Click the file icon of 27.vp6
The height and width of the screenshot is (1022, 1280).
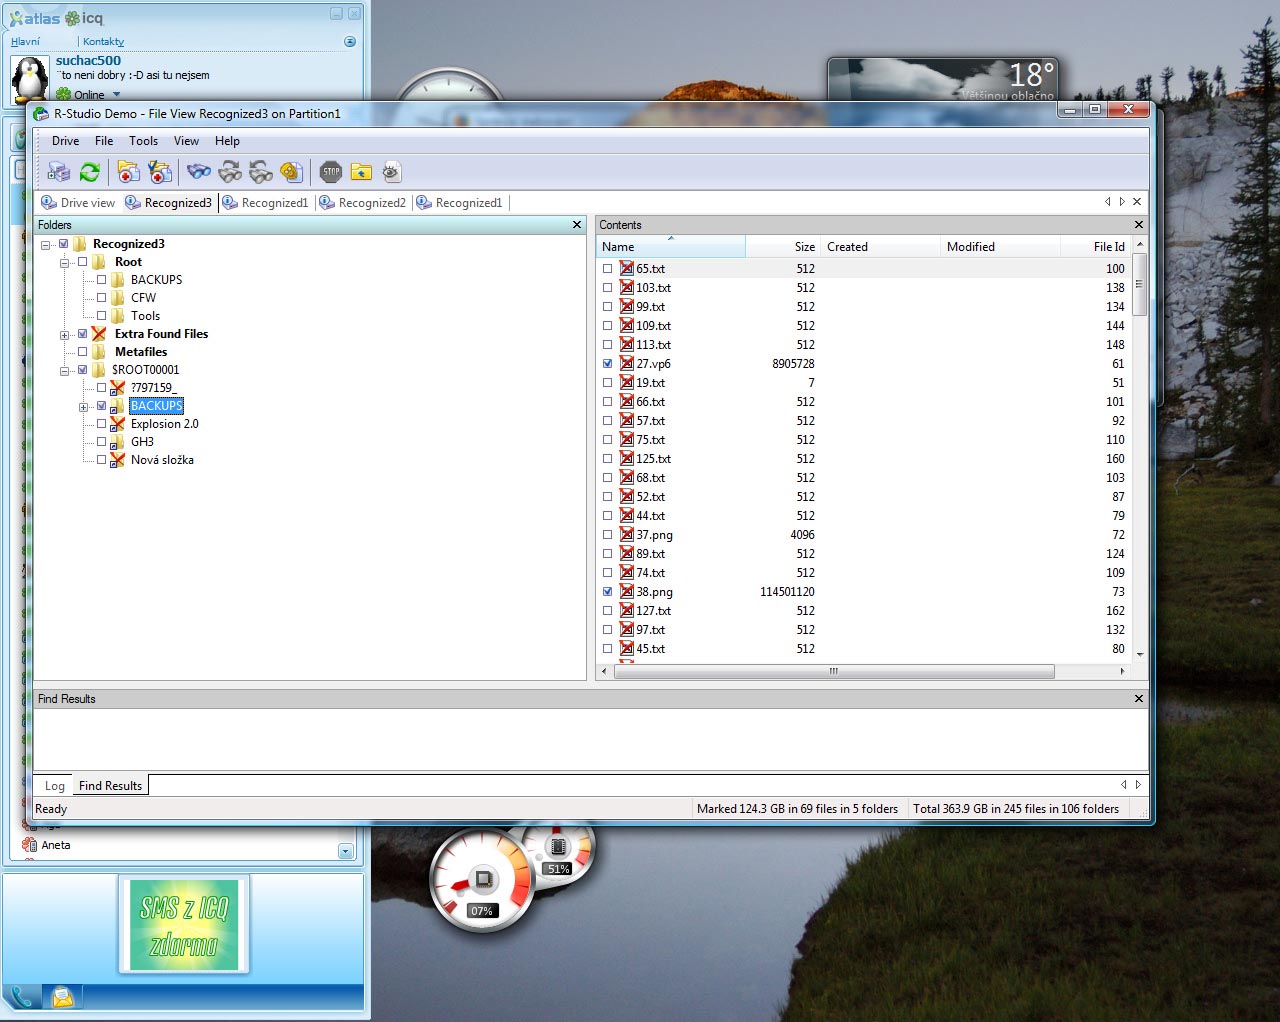pos(626,364)
